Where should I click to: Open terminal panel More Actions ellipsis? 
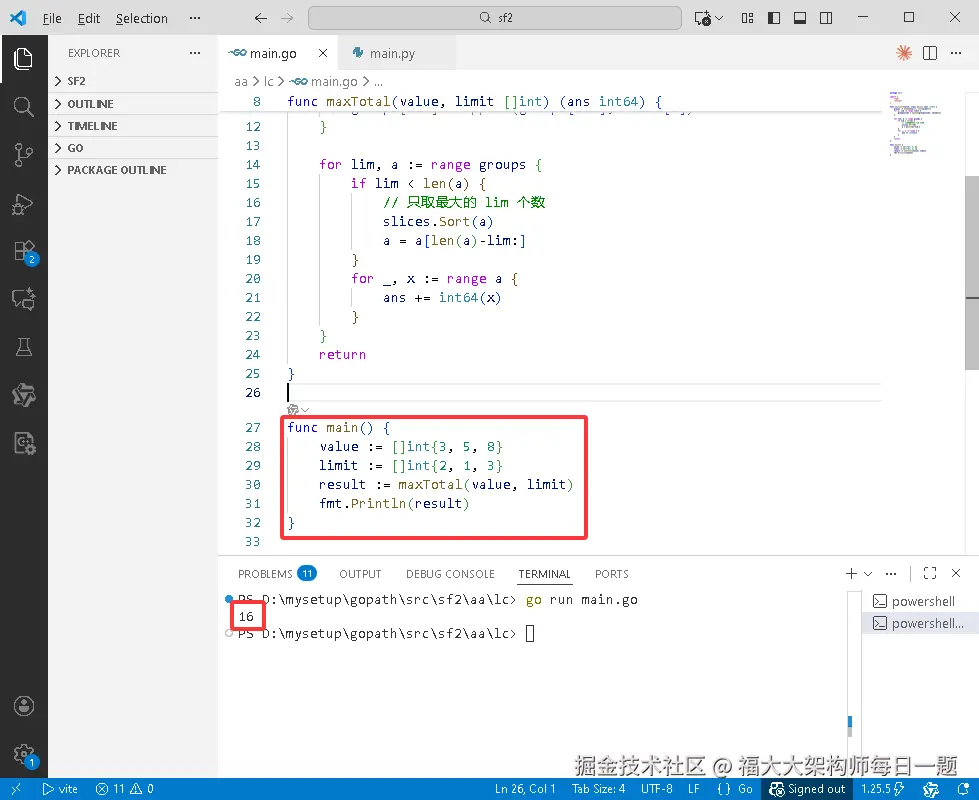coord(891,573)
